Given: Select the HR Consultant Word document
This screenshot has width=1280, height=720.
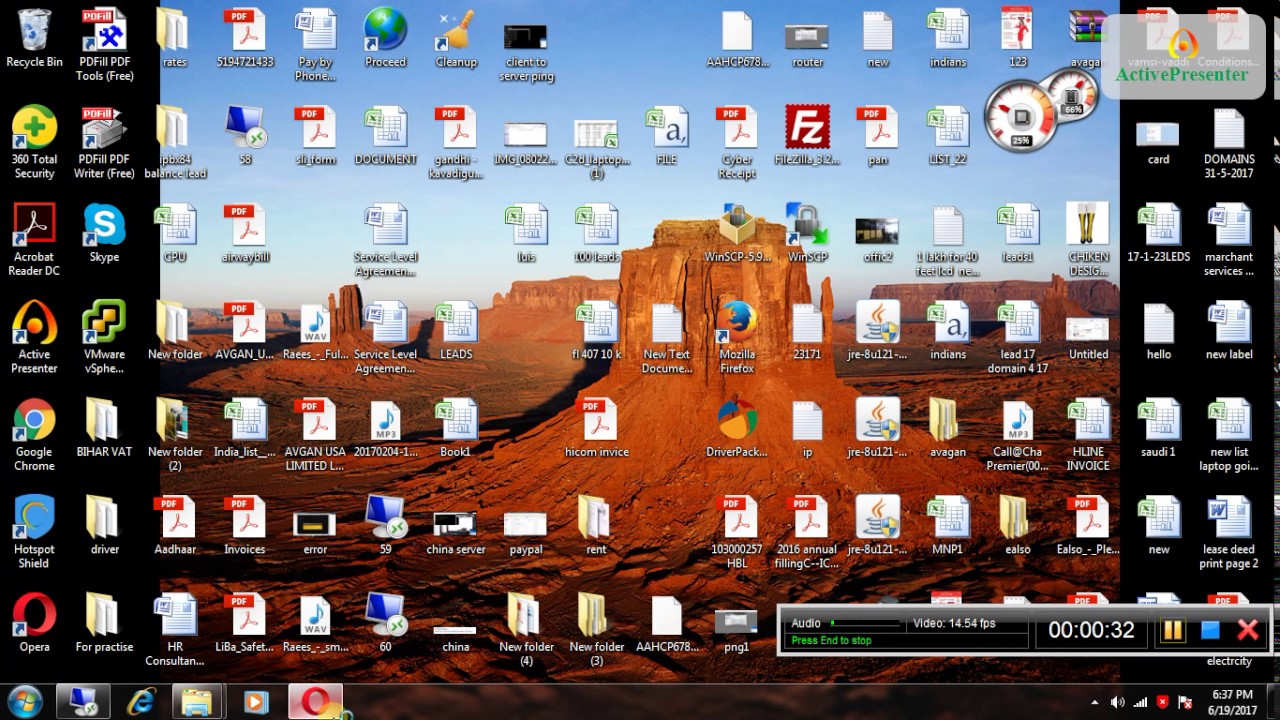Looking at the screenshot, I should point(175,631).
